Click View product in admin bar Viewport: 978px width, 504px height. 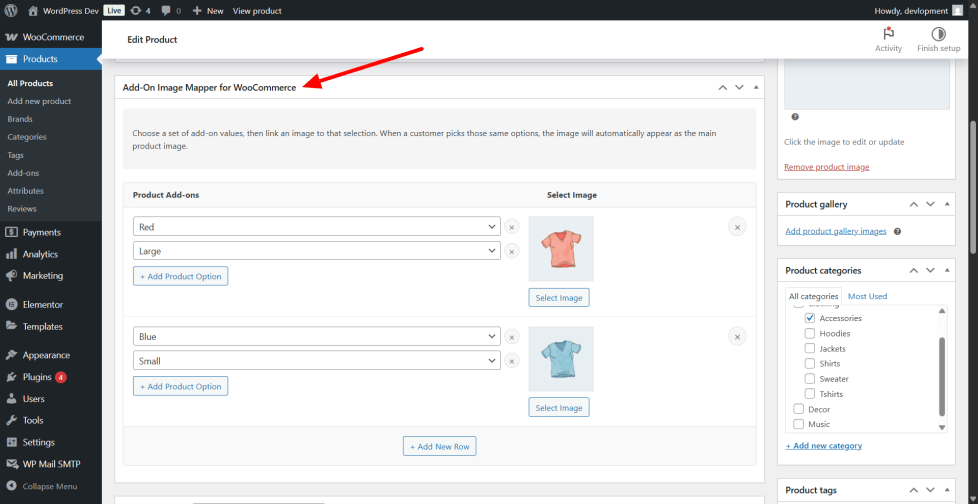click(x=257, y=11)
